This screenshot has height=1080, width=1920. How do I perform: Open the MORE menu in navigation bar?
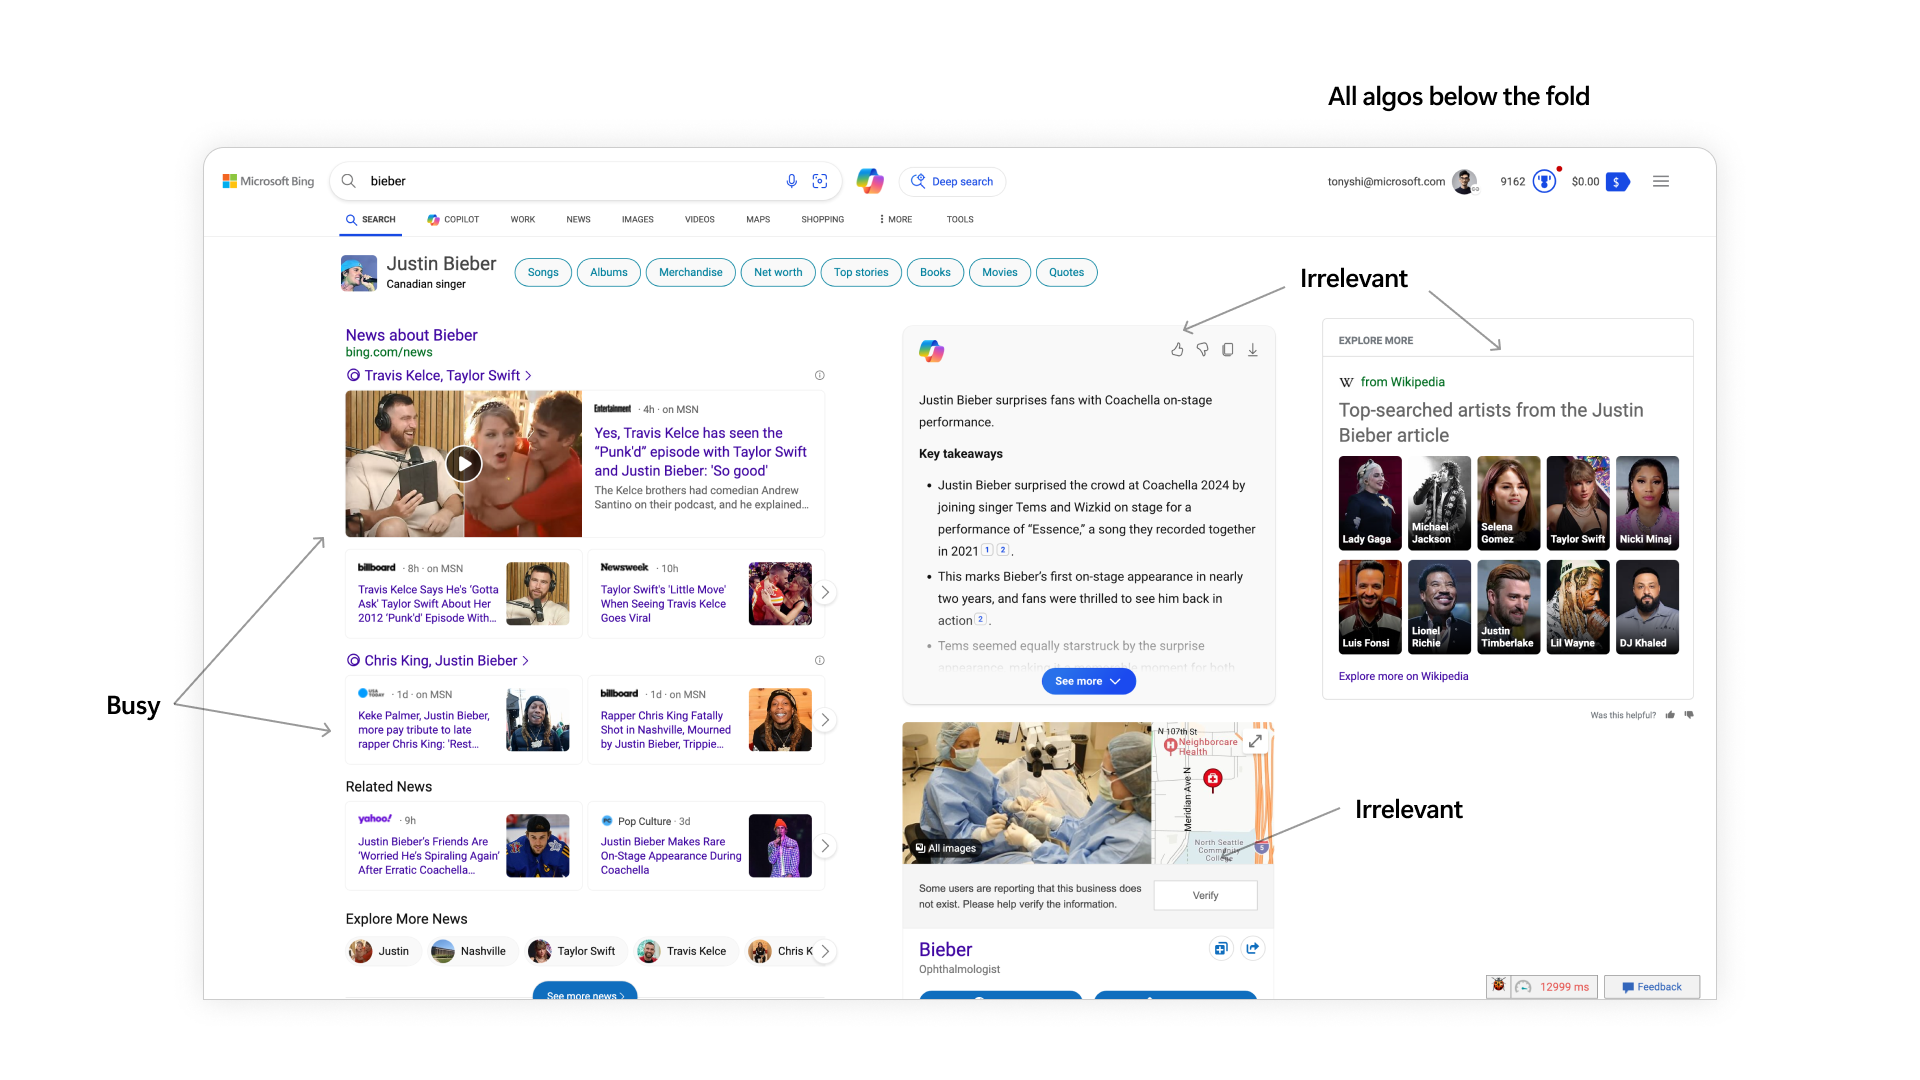tap(895, 219)
